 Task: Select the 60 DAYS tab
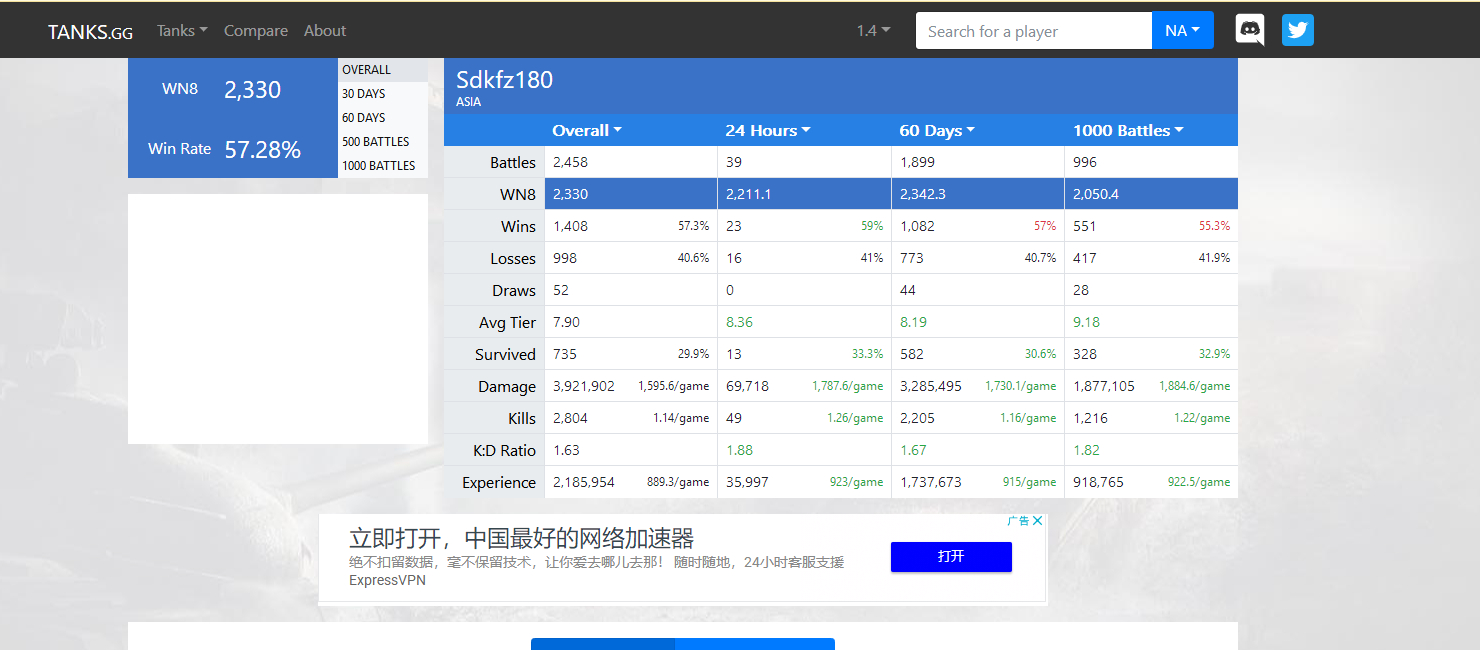tap(383, 118)
